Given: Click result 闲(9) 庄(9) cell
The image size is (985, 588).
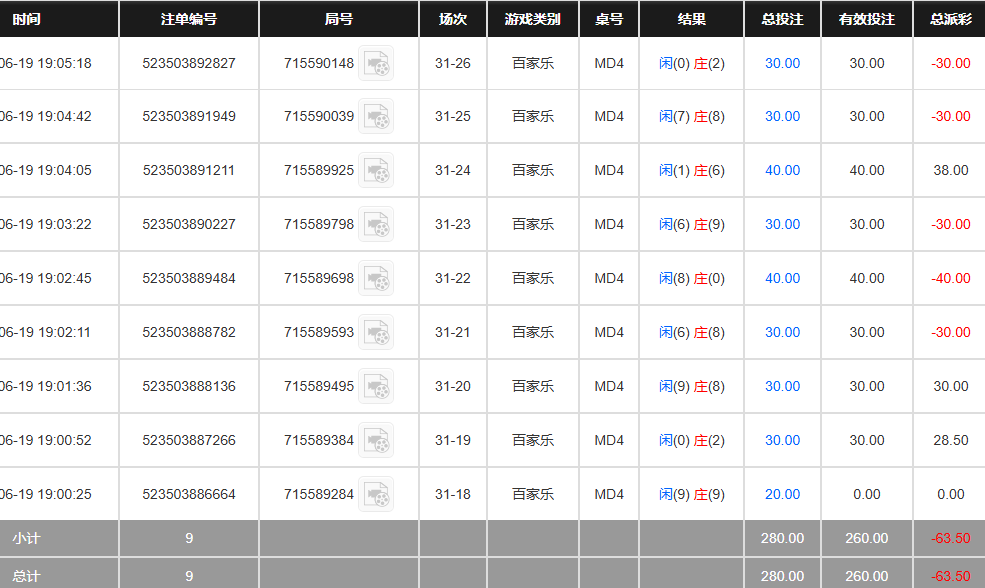Looking at the screenshot, I should pos(692,494).
